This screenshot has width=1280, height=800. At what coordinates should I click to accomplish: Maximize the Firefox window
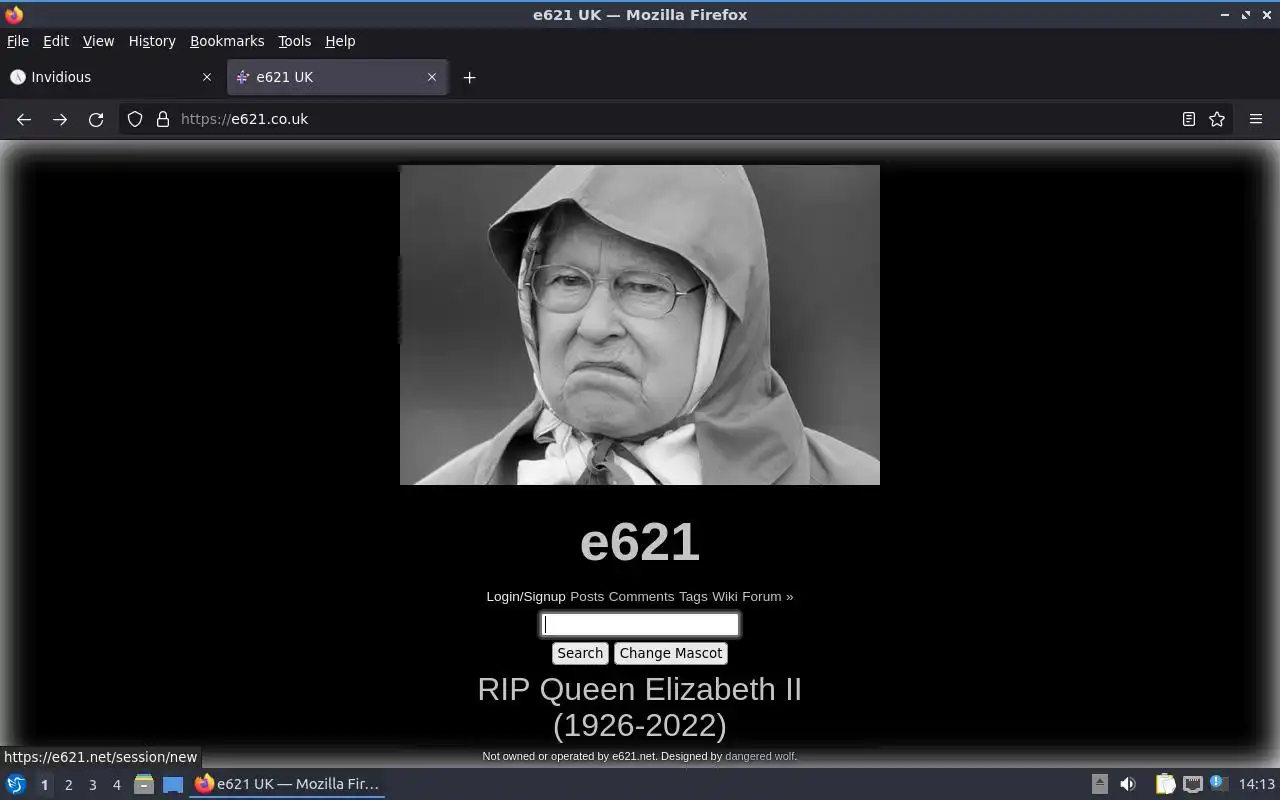[x=1246, y=15]
